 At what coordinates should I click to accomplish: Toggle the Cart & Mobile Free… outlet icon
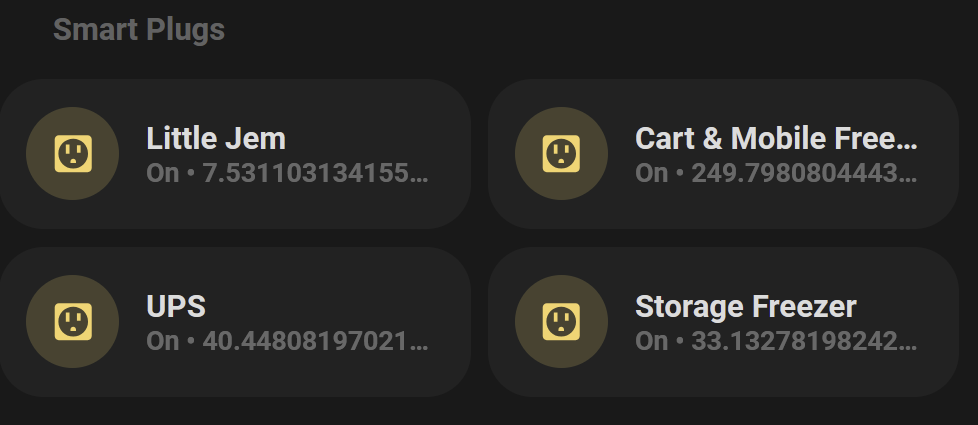pos(561,154)
